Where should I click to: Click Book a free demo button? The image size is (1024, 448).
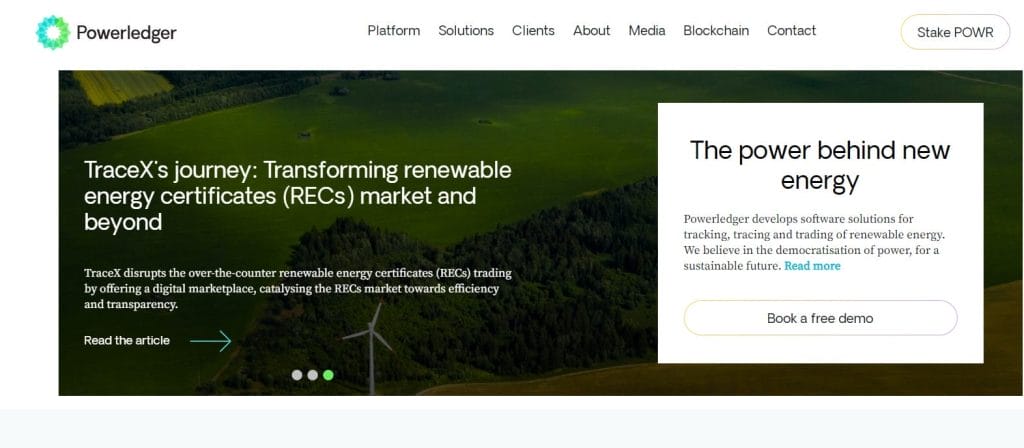point(820,318)
